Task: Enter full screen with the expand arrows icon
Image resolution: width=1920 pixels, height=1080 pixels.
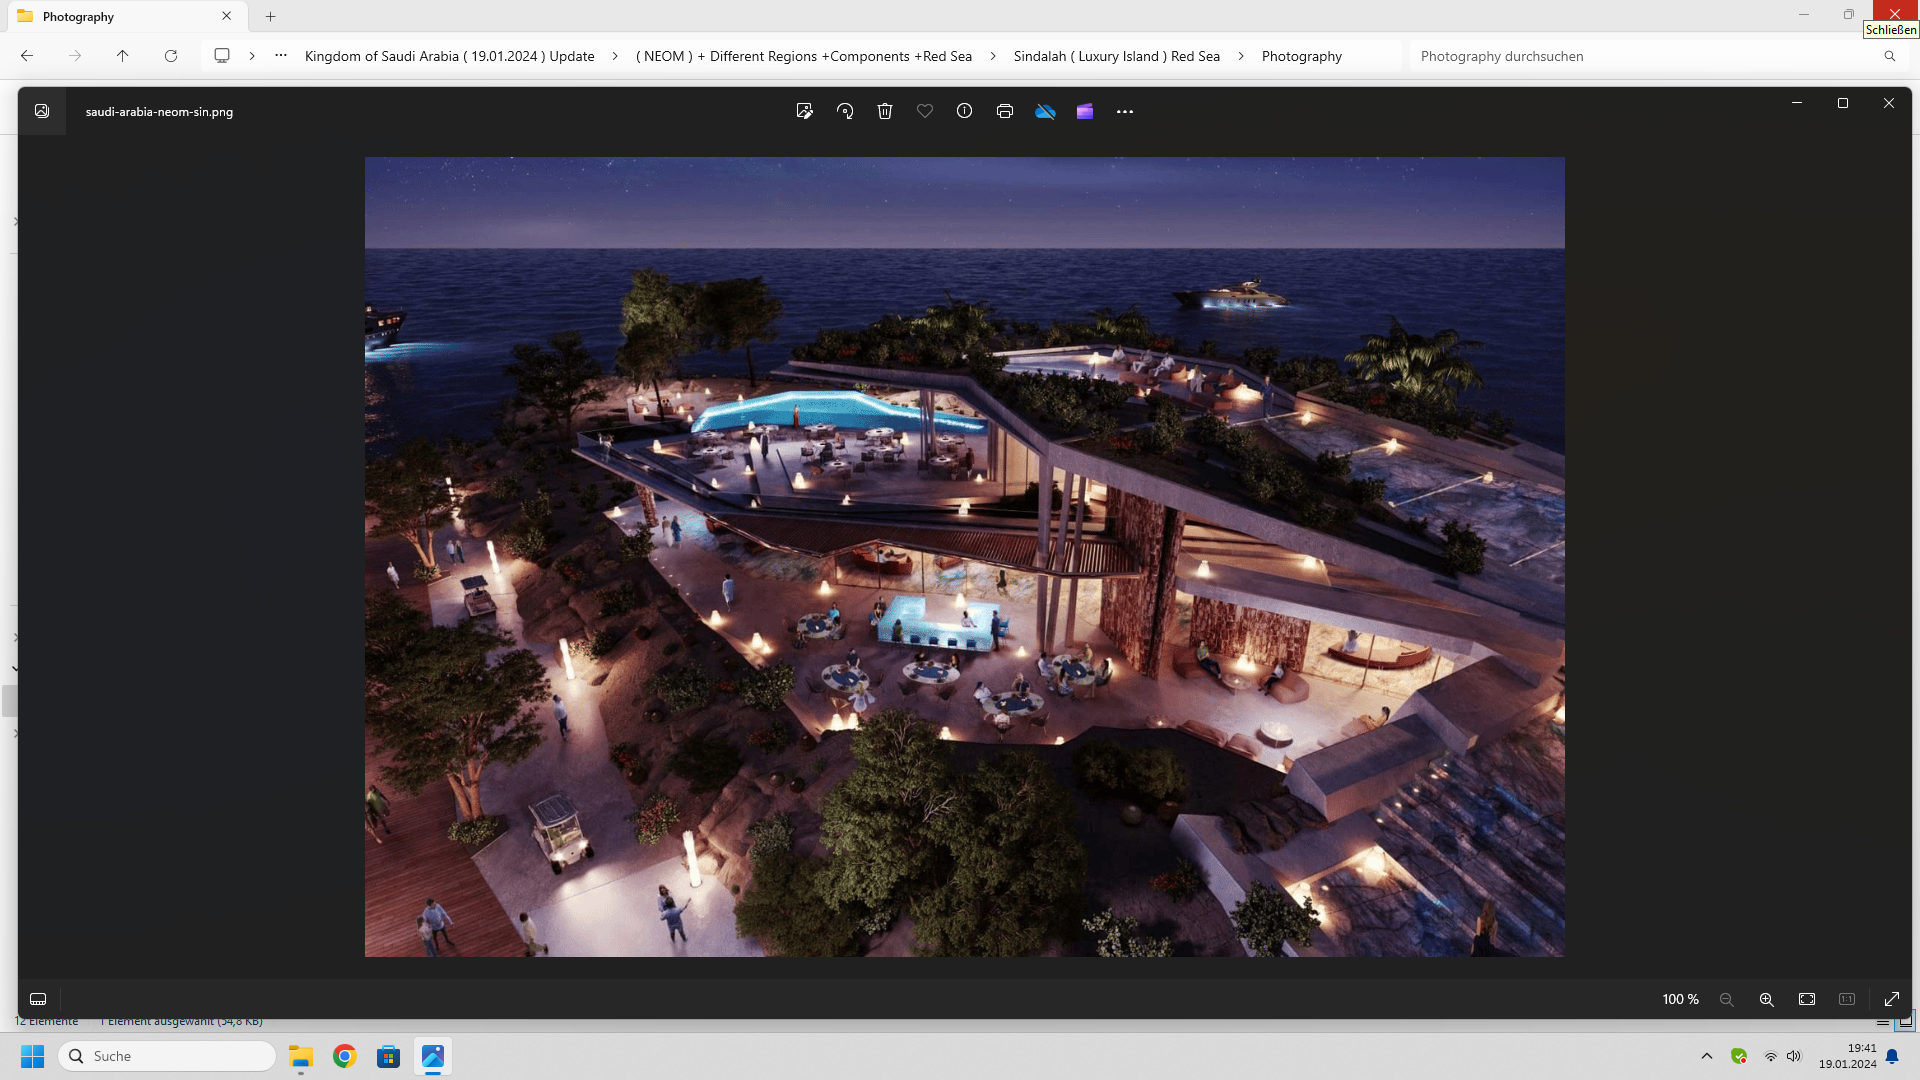Action: [x=1892, y=999]
